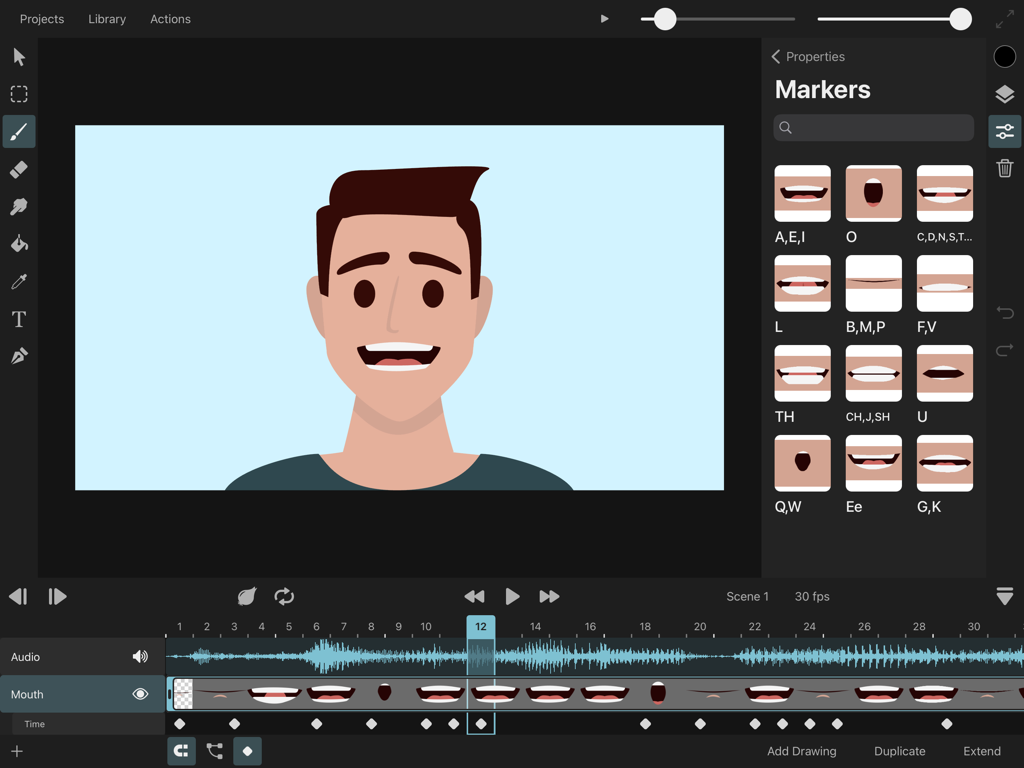Mute the Audio track
The image size is (1024, 768).
tap(140, 657)
